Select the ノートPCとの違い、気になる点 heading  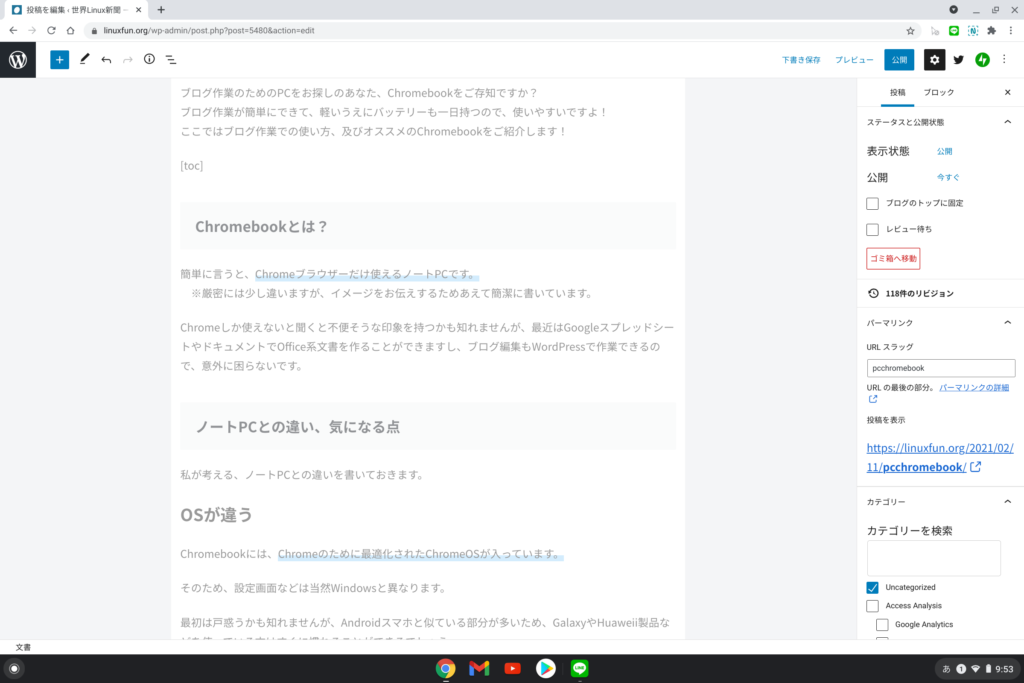[428, 426]
